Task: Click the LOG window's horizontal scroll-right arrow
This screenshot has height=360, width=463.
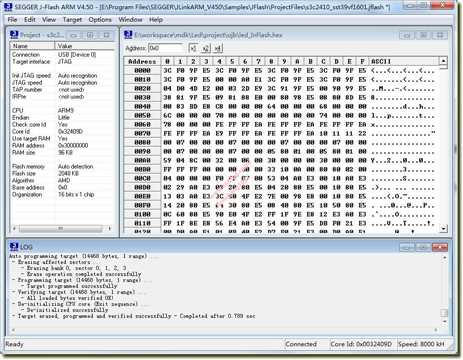Action: click(x=436, y=330)
